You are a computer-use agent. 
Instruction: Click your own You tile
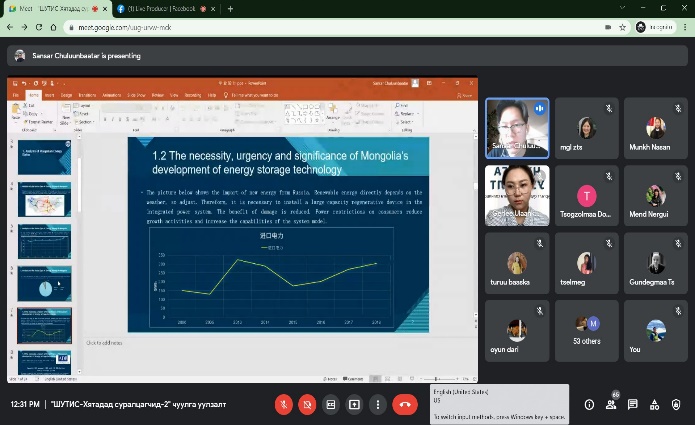pos(656,331)
